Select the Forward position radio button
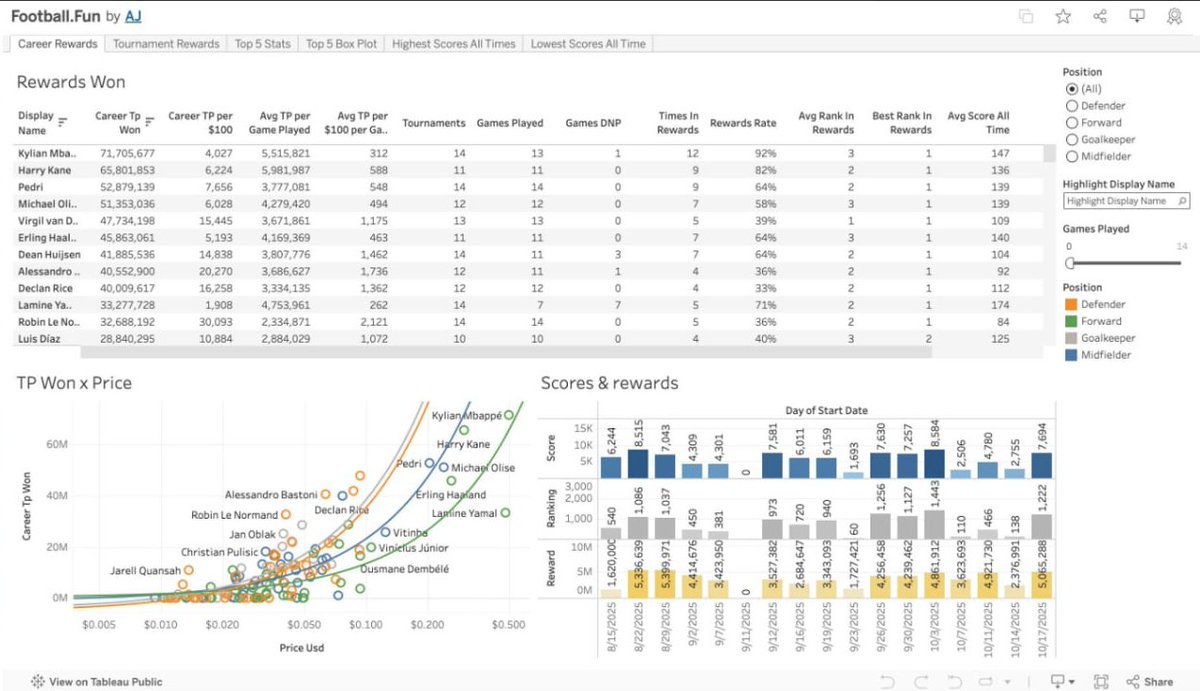This screenshot has height=691, width=1200. click(x=1072, y=122)
